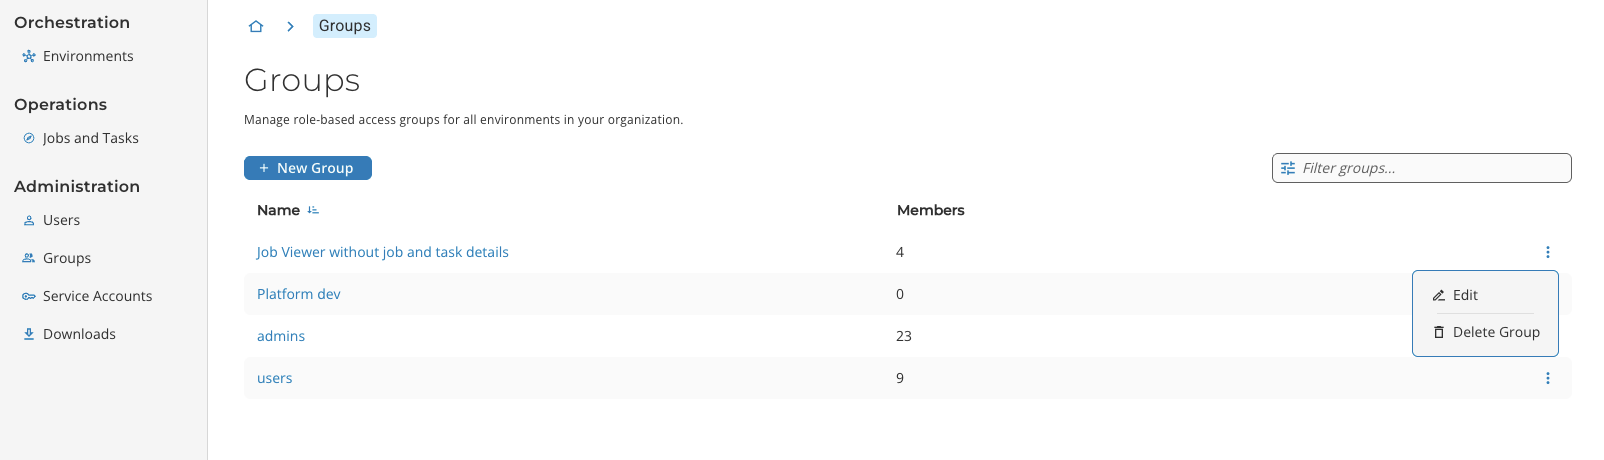Click the New Group button
The width and height of the screenshot is (1604, 460).
pos(308,168)
